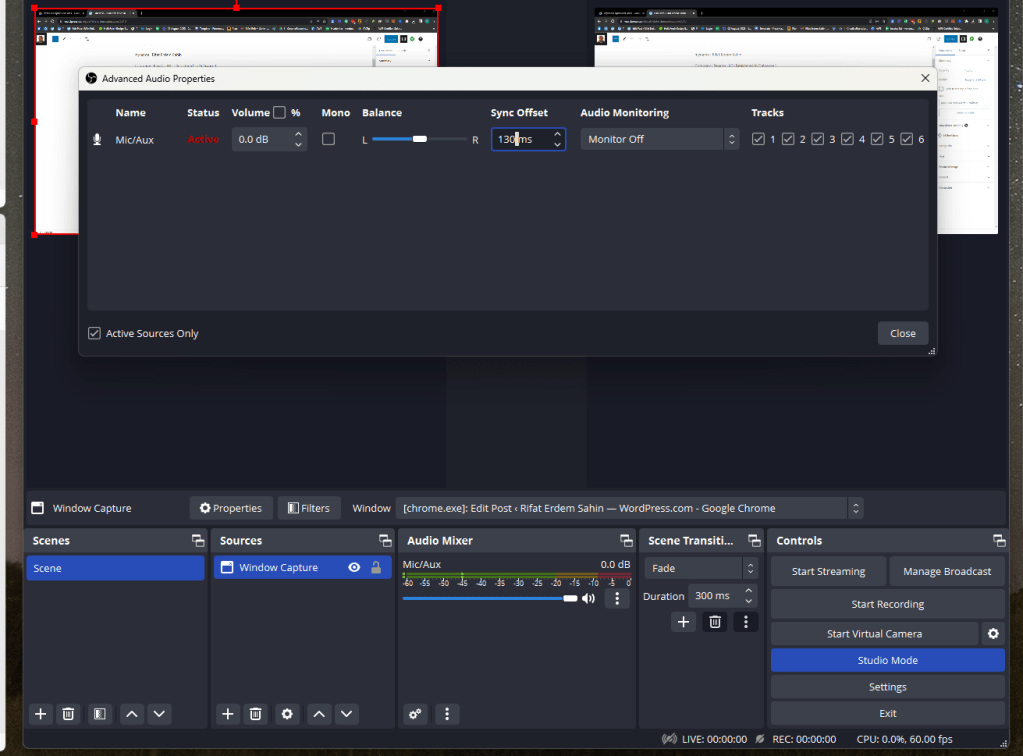The height and width of the screenshot is (756, 1023).
Task: Increase Sync Offset with up stepper
Action: 557,134
